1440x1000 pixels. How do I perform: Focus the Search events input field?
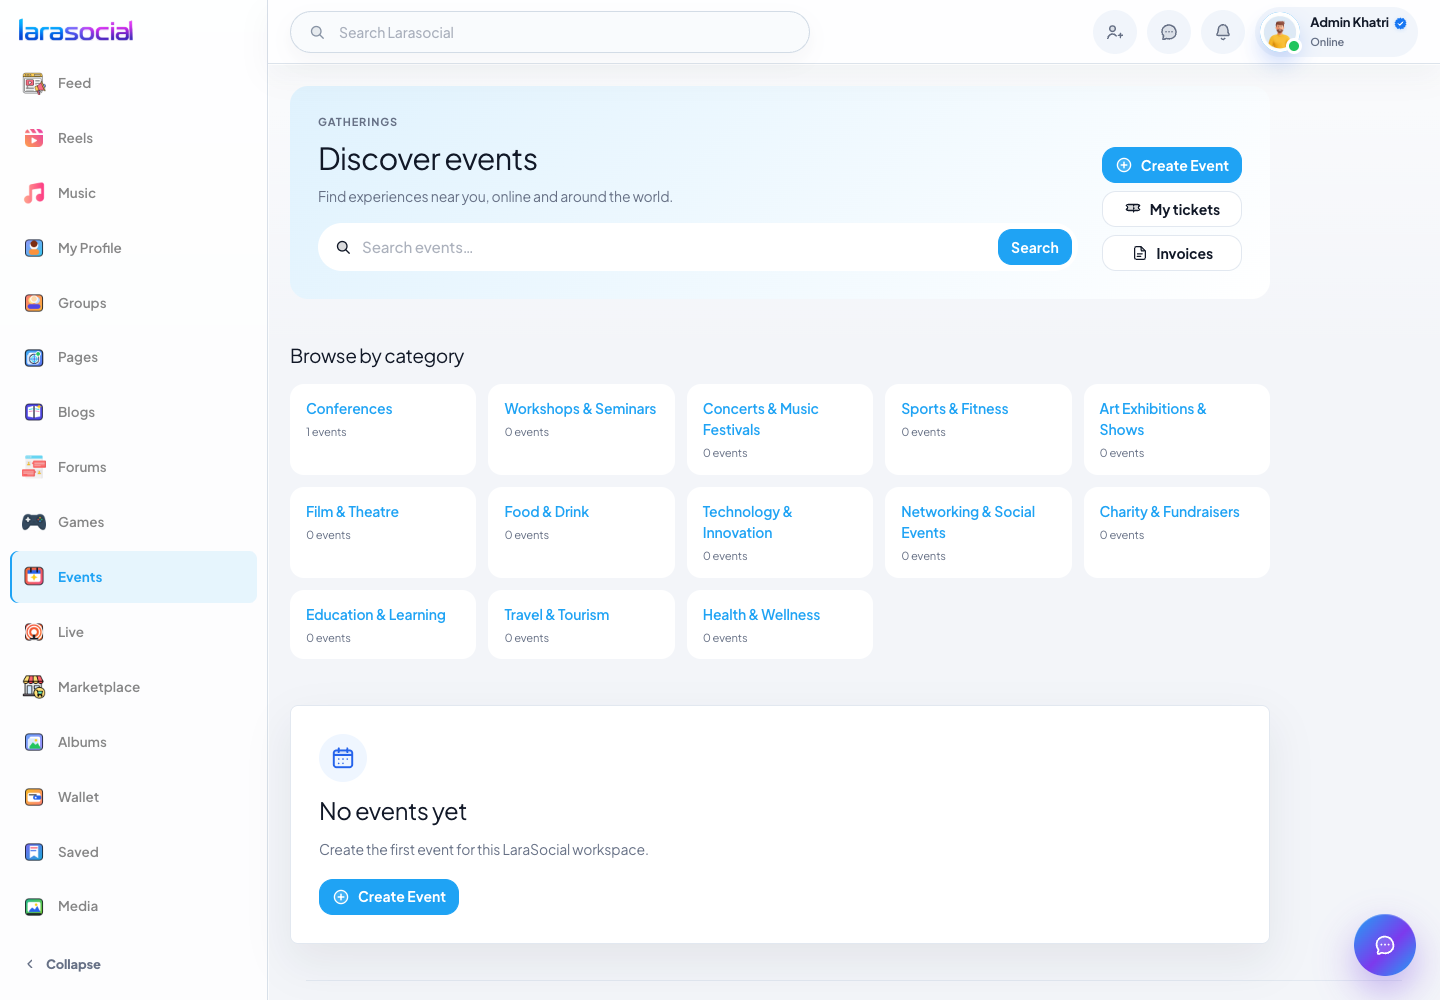[x=660, y=247]
